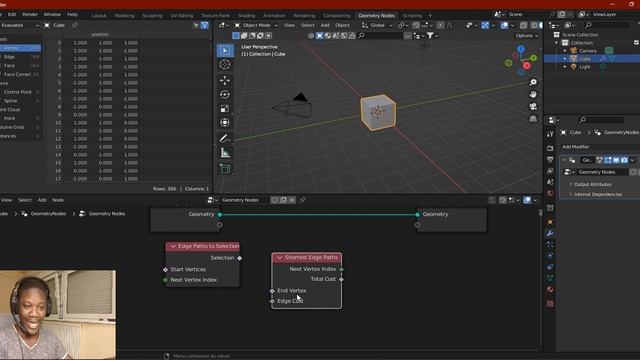The image size is (640, 360).
Task: Toggle modifier realtime display icon
Action: (x=616, y=160)
